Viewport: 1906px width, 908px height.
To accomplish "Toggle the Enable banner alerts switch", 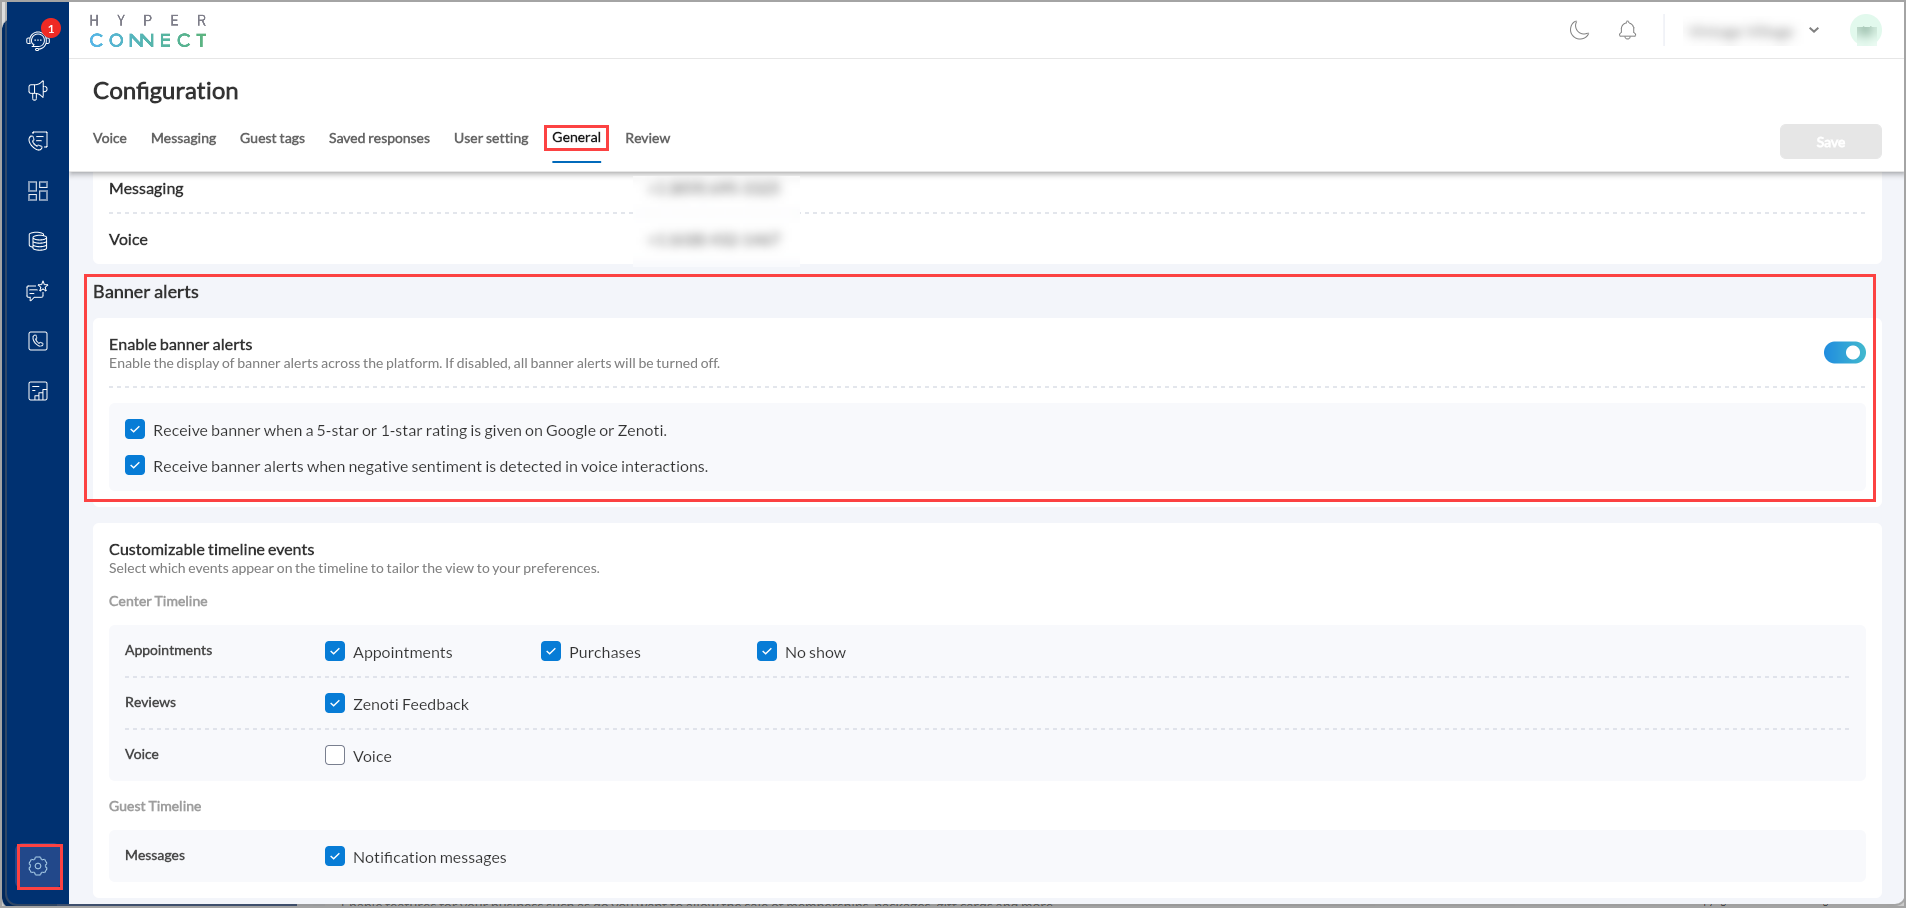I will tap(1844, 352).
